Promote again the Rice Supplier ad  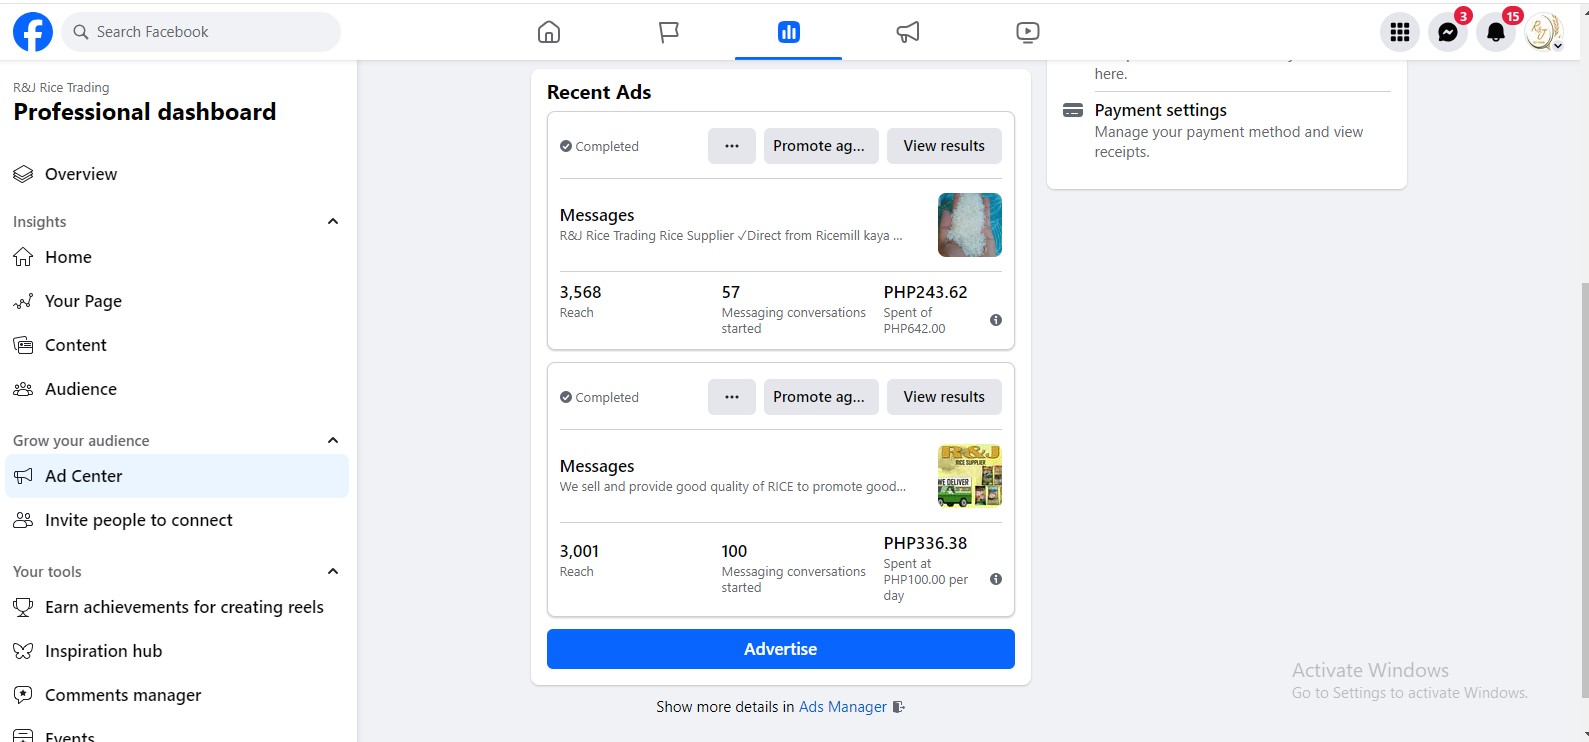pyautogui.click(x=821, y=146)
